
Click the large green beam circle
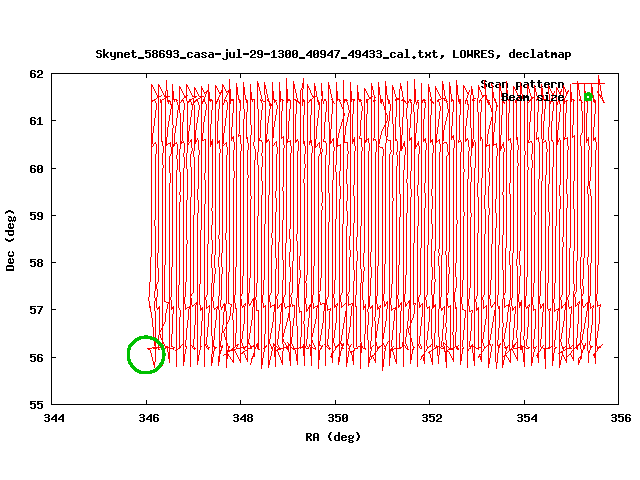pos(146,354)
